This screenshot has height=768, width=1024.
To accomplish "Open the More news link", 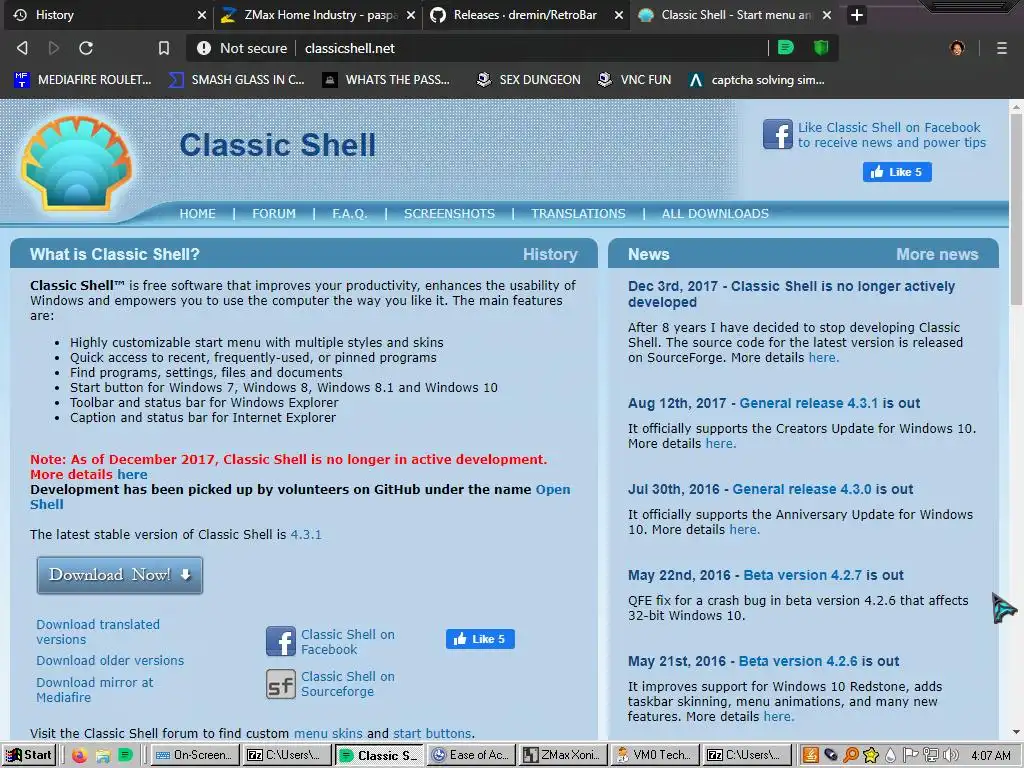I will 937,254.
